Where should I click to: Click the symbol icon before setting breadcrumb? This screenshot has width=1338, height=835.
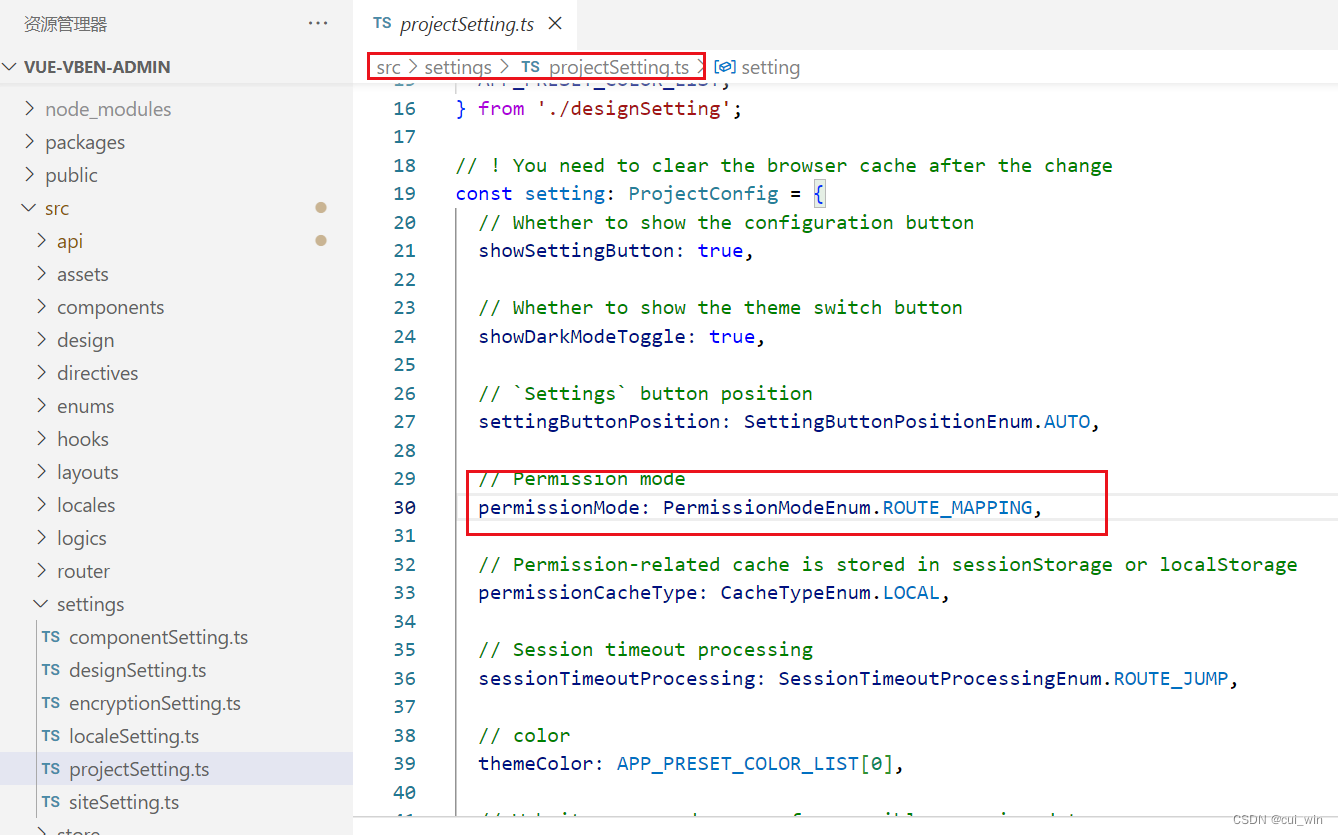coord(726,67)
